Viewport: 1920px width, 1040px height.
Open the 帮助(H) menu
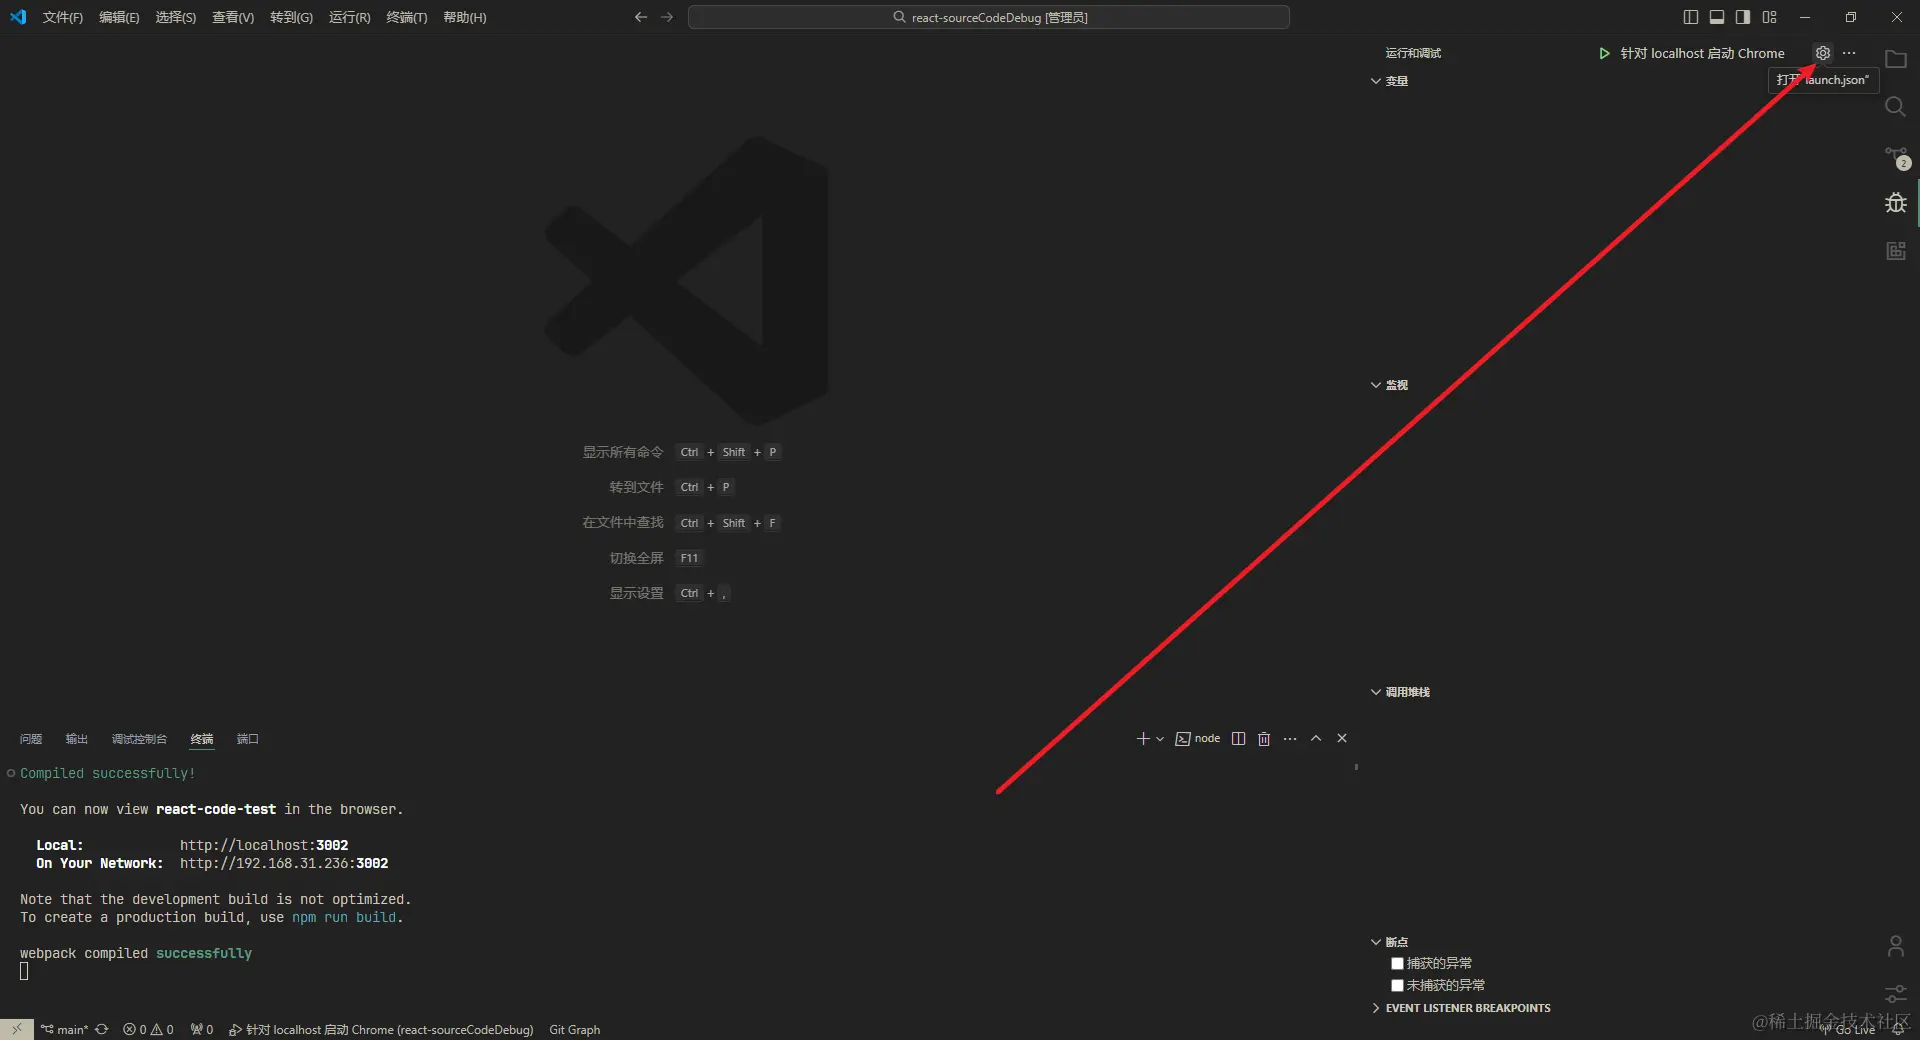tap(465, 17)
